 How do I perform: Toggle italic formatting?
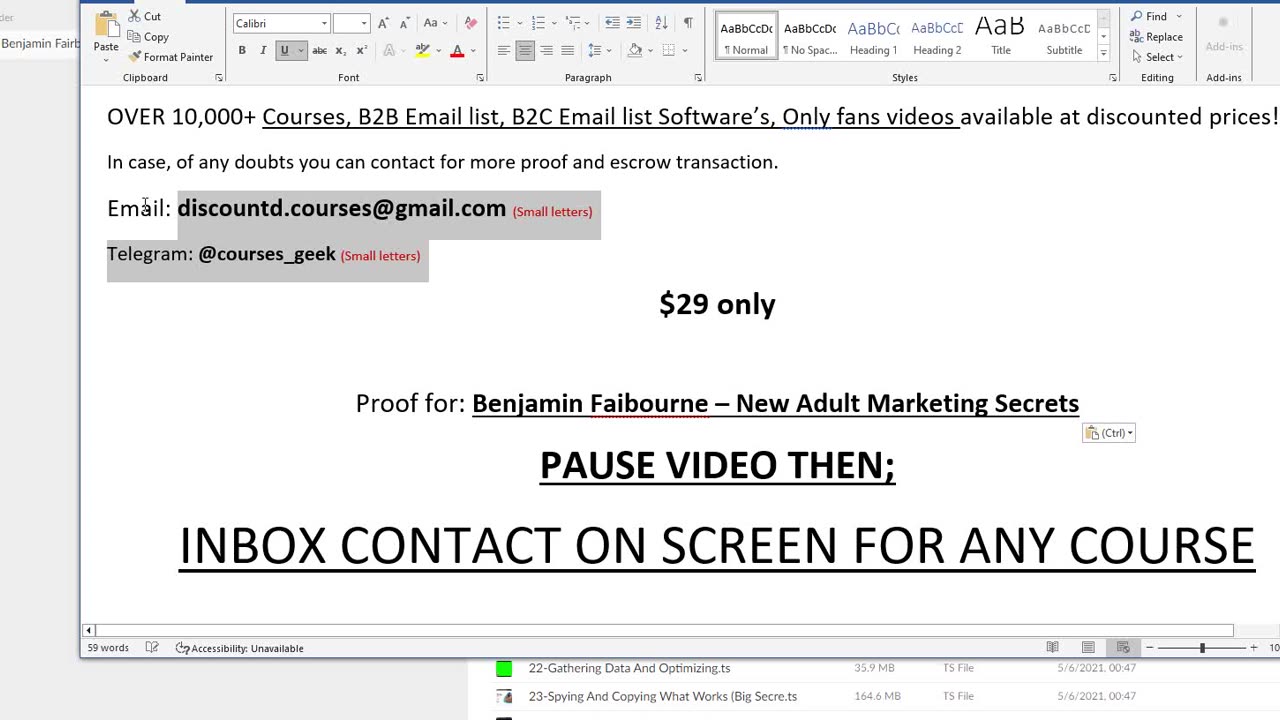click(263, 50)
